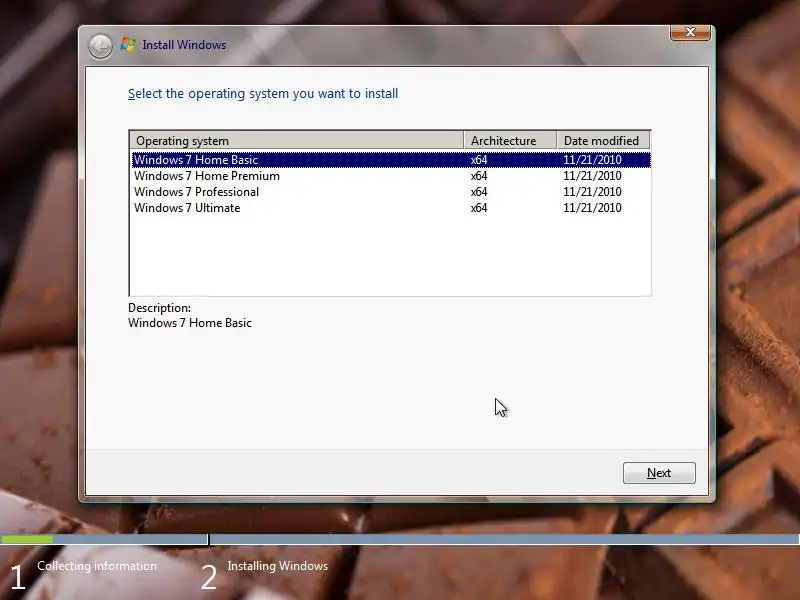Click the description text 'Windows 7 Home Basic'
Screen dimensions: 800x600
point(190,323)
